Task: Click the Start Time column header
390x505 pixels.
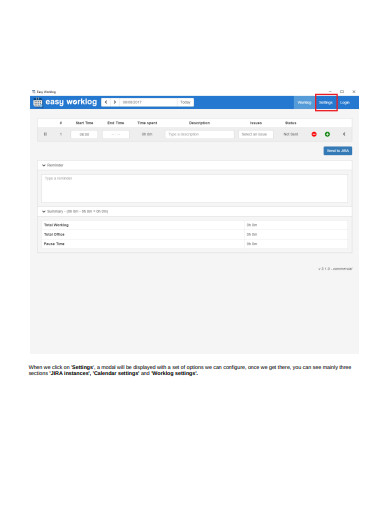Action: [84, 123]
